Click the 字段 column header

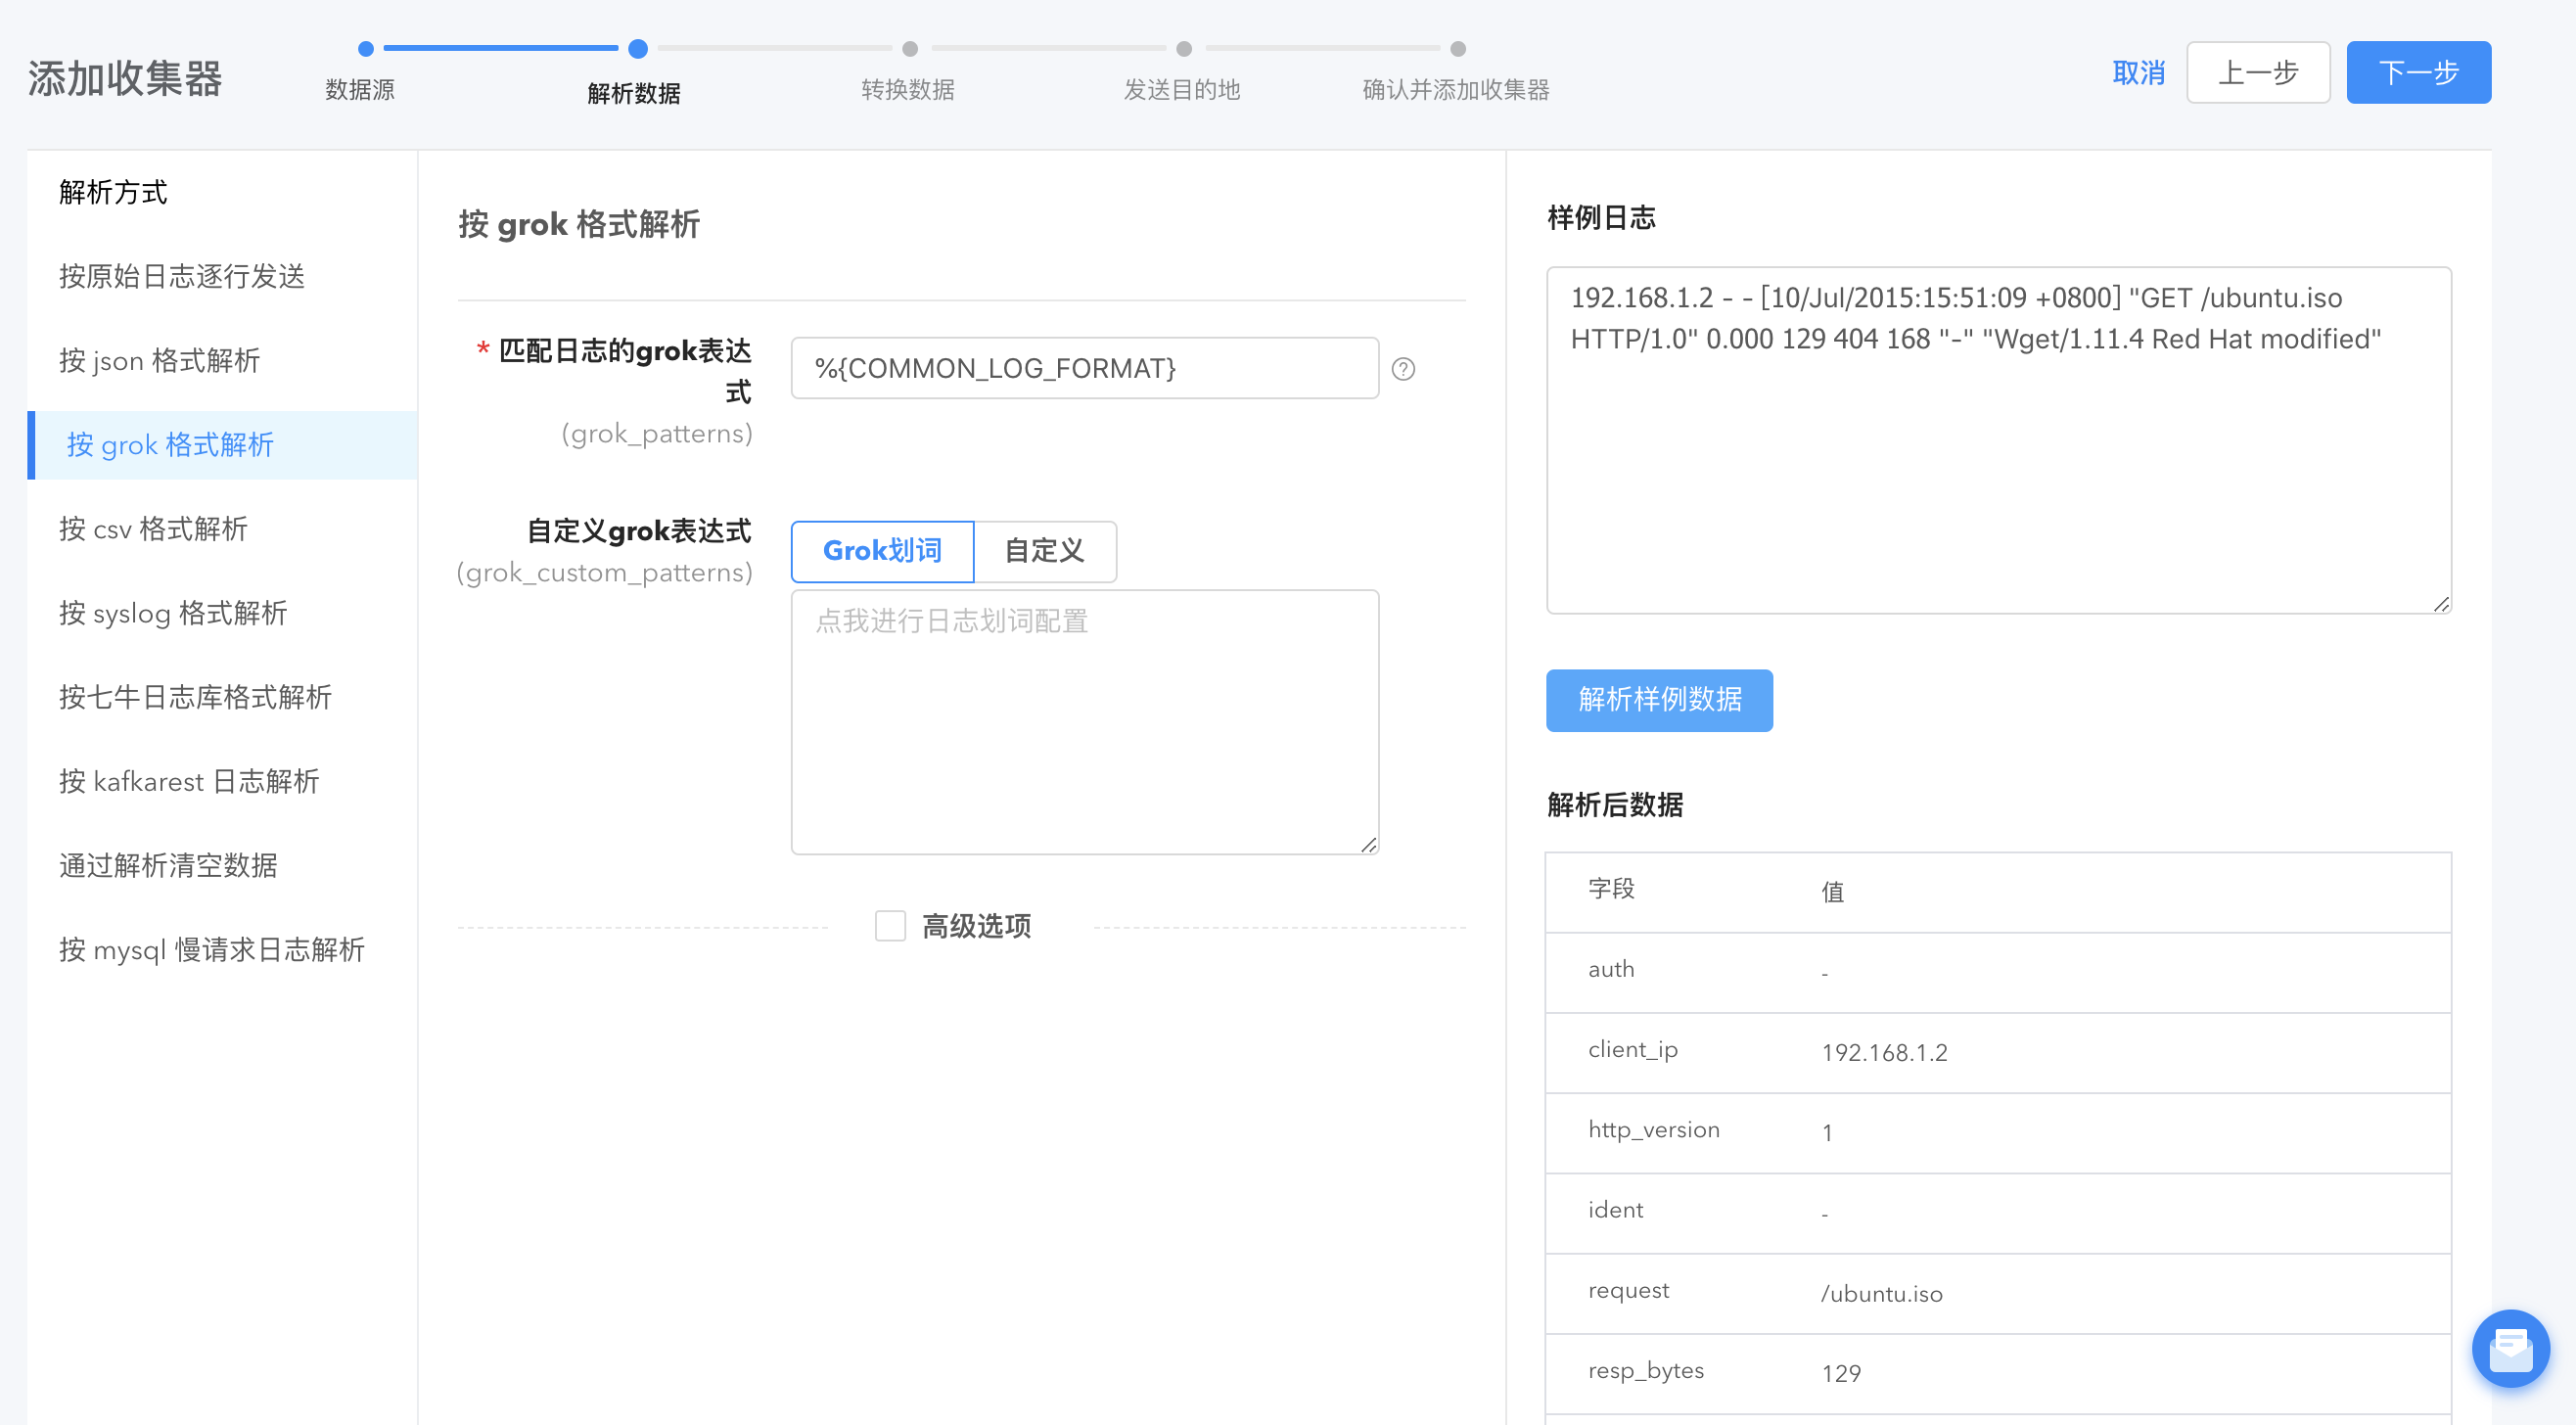(1611, 889)
